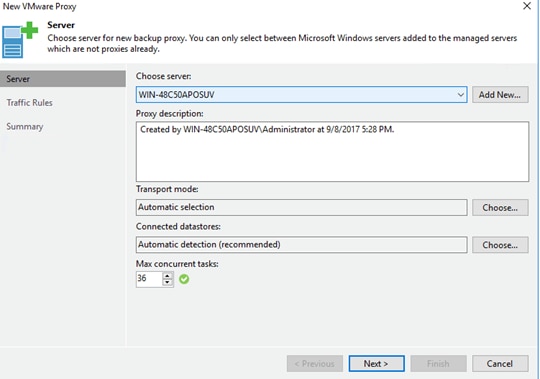Click the 'Transport mode:' label
This screenshot has height=379, width=540.
tap(167, 189)
